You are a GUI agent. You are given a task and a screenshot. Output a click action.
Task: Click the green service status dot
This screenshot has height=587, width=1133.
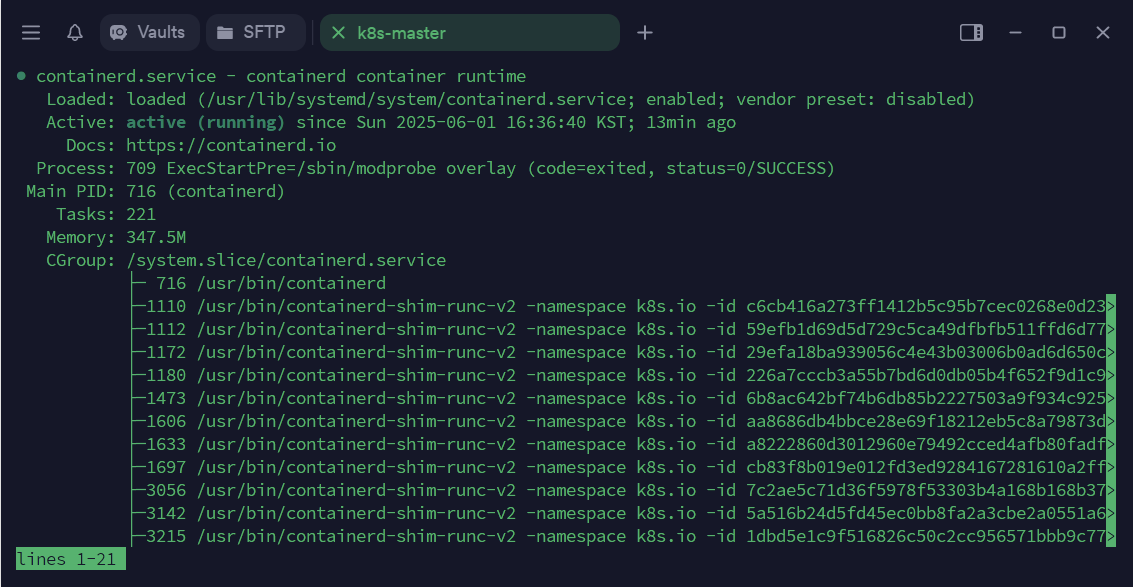[x=21, y=77]
